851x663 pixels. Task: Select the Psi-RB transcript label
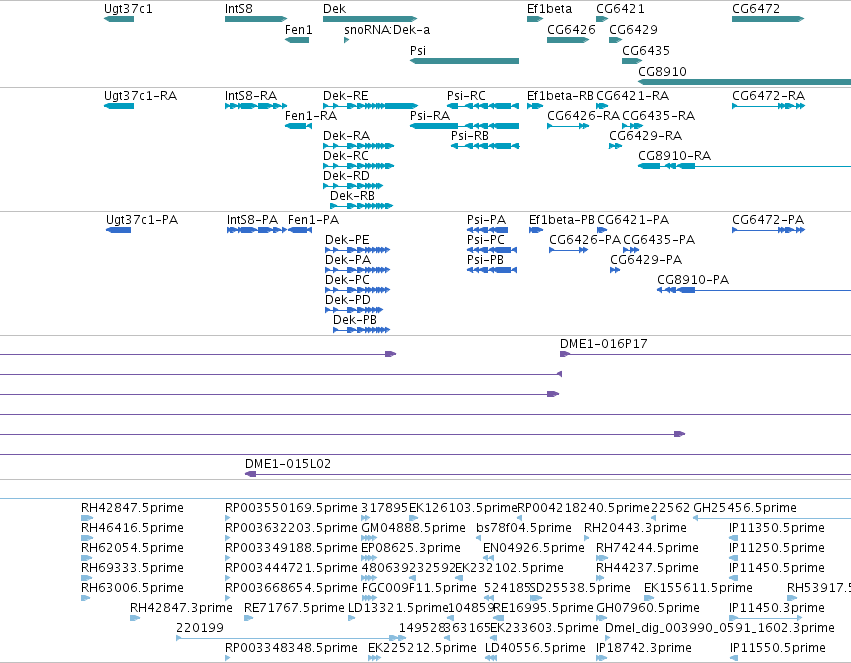pos(469,136)
